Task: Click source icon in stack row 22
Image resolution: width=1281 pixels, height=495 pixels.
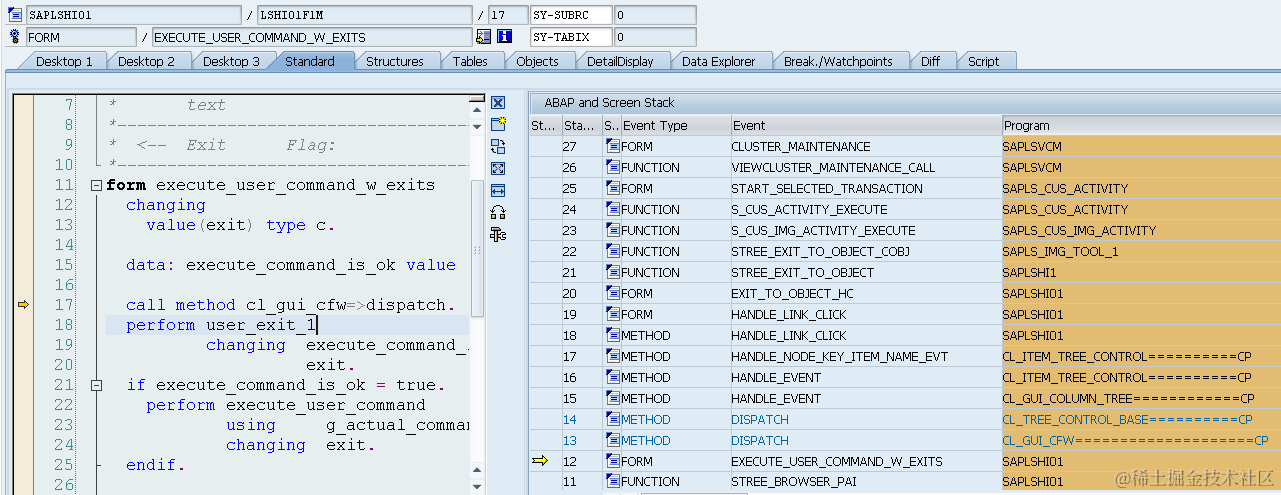Action: 613,251
